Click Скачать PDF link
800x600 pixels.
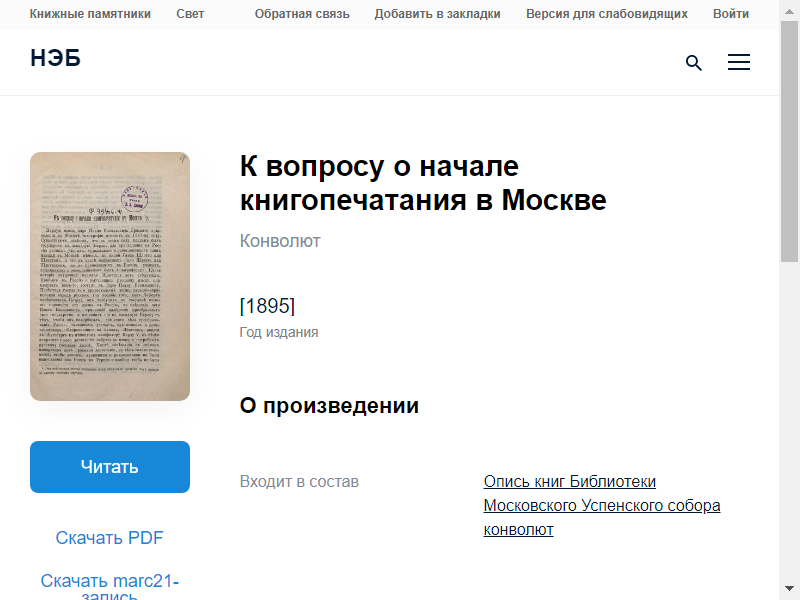(x=109, y=538)
